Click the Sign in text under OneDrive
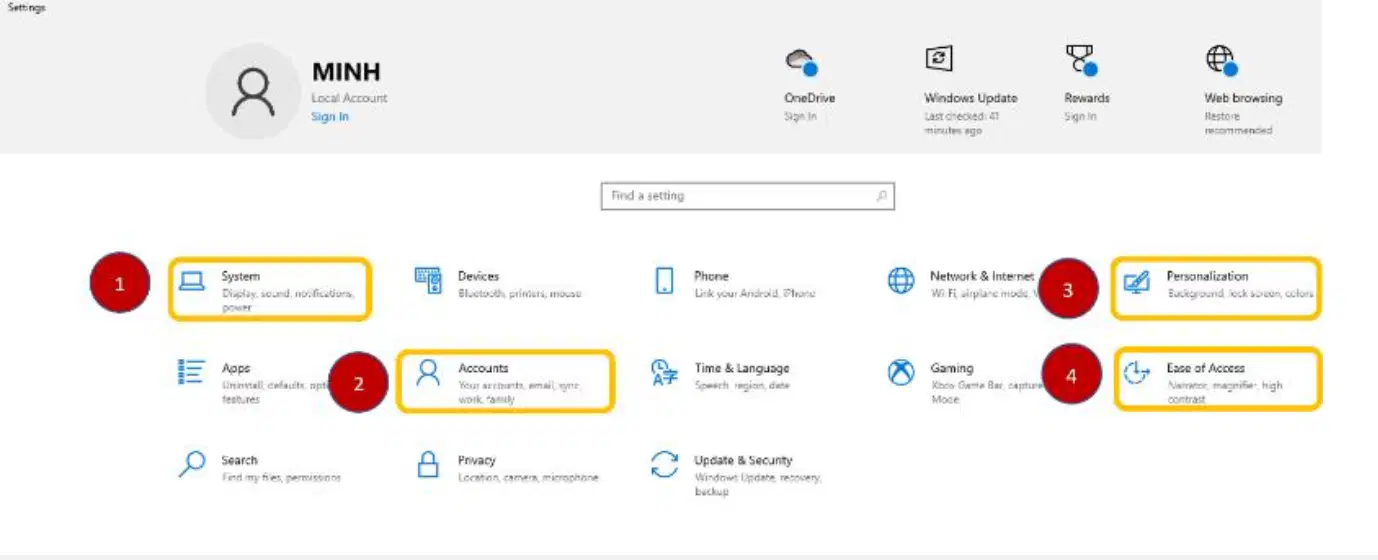The height and width of the screenshot is (560, 1378). (x=800, y=116)
